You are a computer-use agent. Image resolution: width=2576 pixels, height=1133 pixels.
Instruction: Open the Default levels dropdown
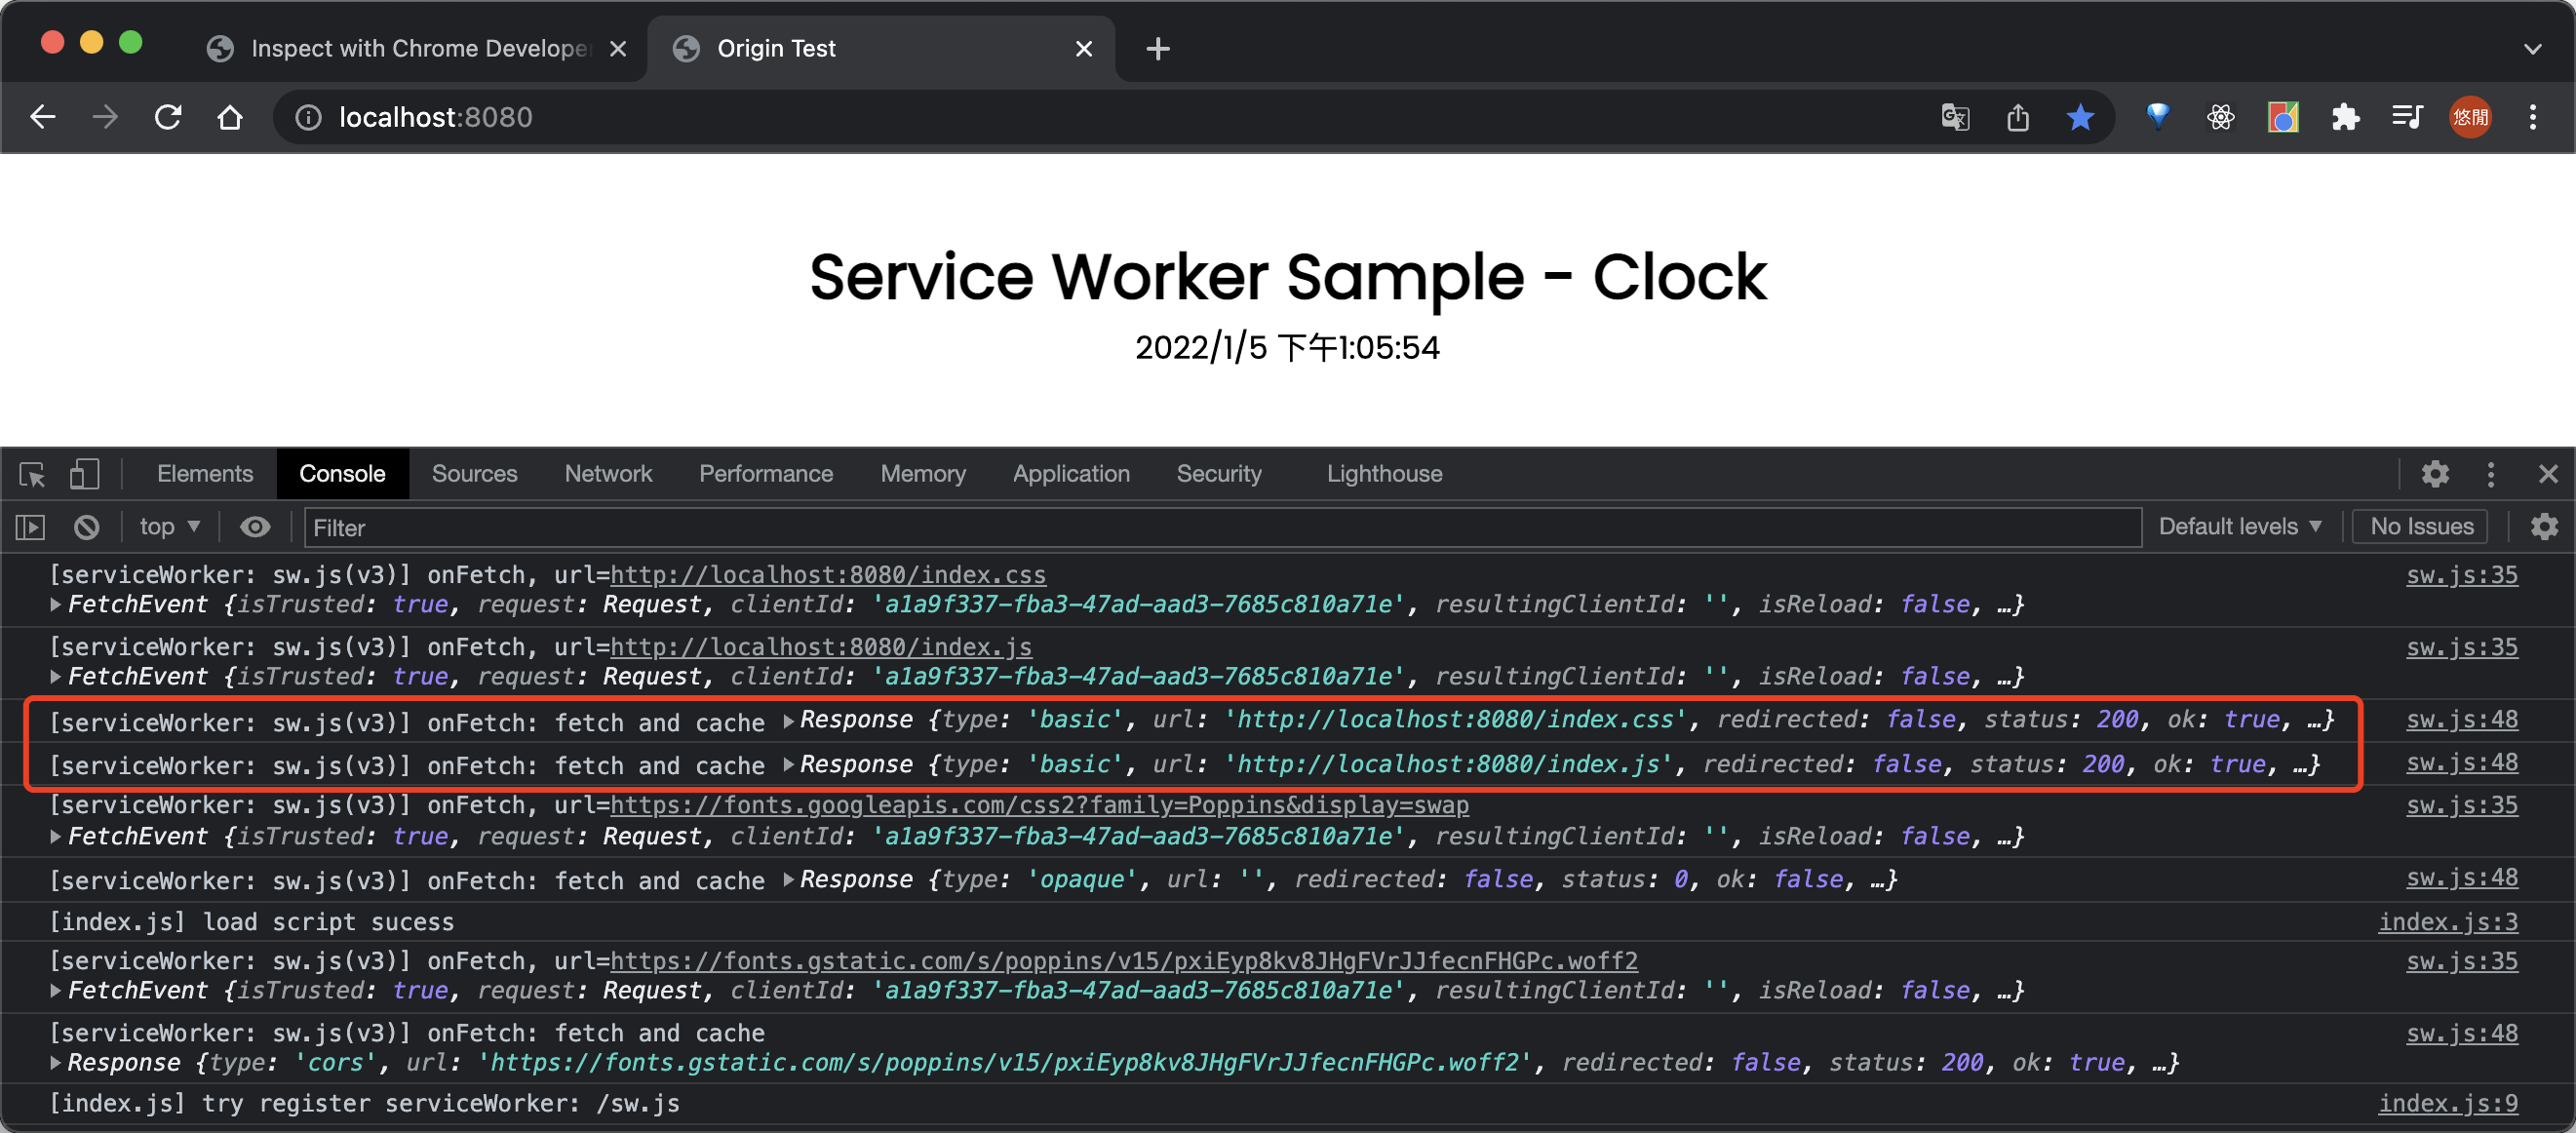click(x=2240, y=526)
